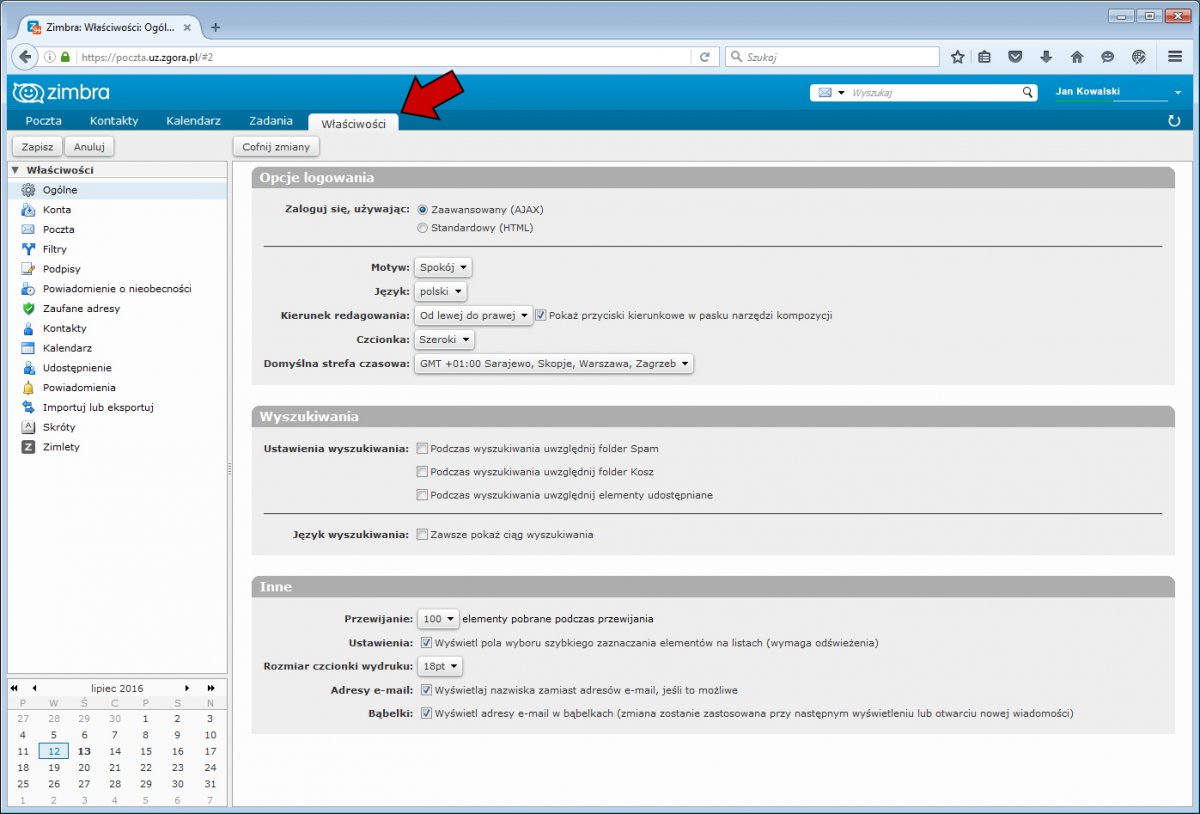Toggle Zawsze pokaż ciąg wyszukiwania checkbox

[423, 535]
